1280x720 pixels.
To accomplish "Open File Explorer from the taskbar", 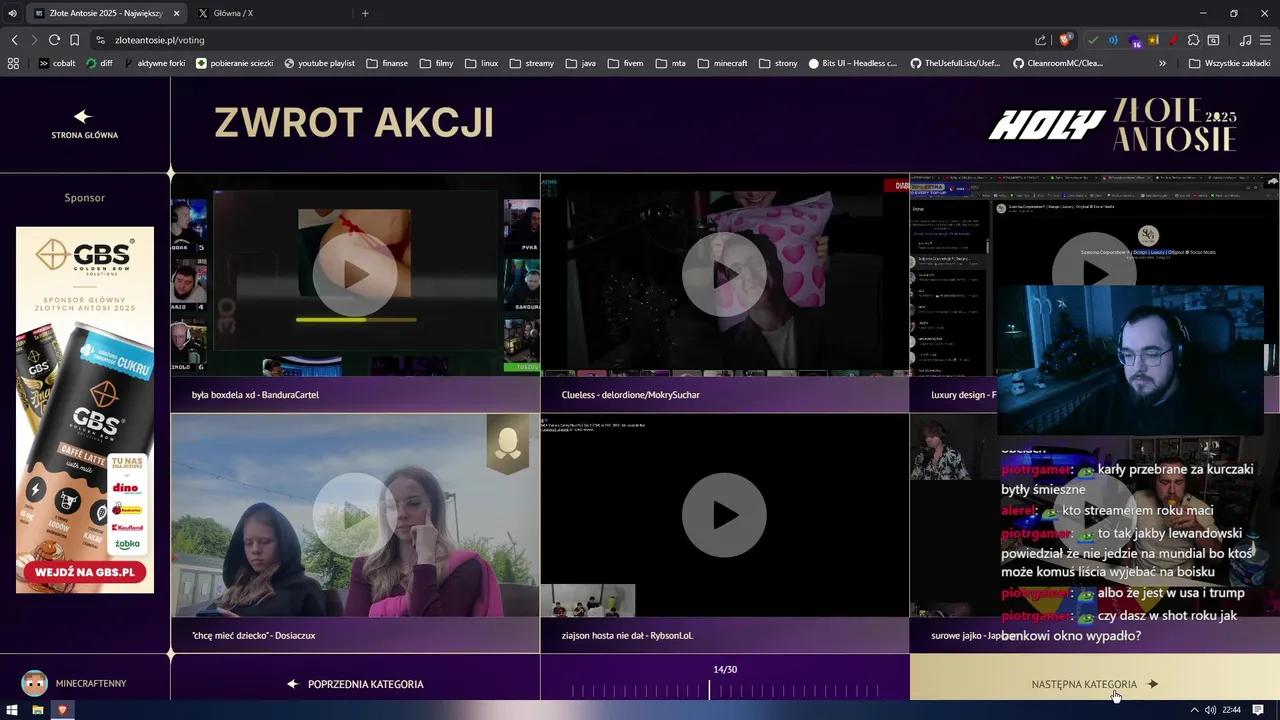I will pos(37,710).
